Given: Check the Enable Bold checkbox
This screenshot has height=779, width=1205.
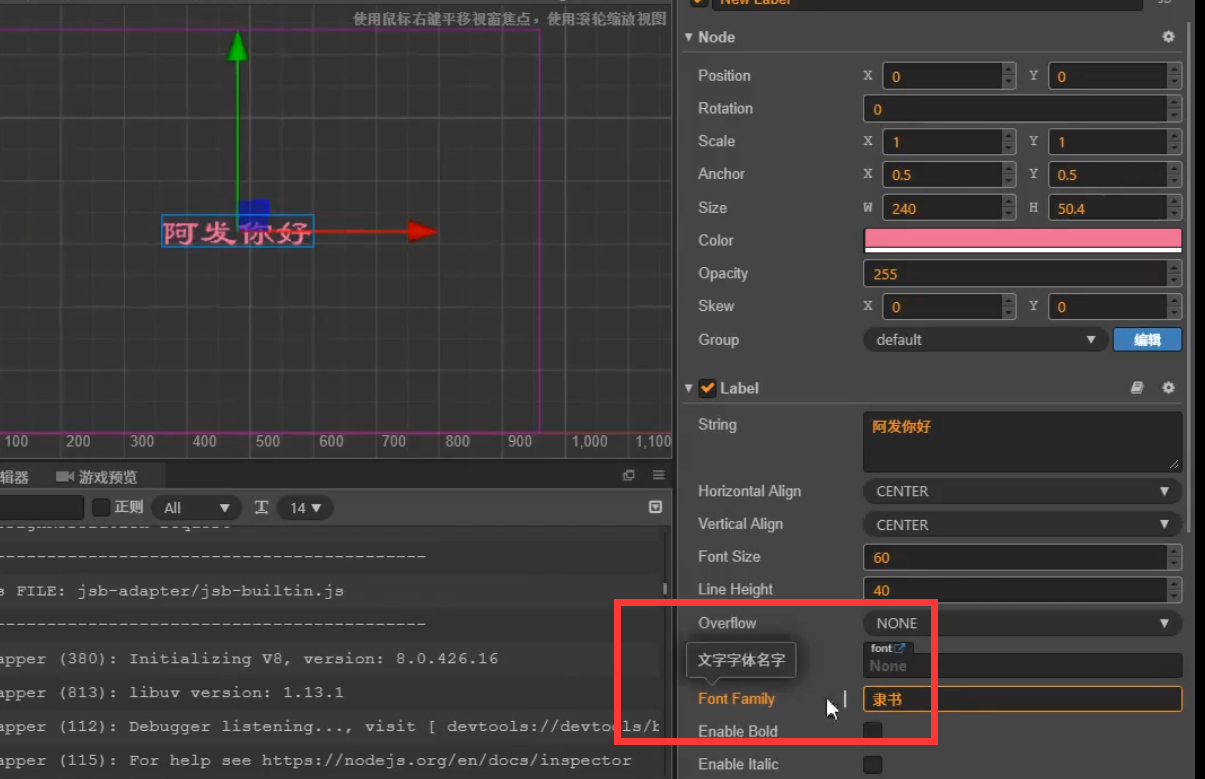Looking at the screenshot, I should click(x=873, y=731).
